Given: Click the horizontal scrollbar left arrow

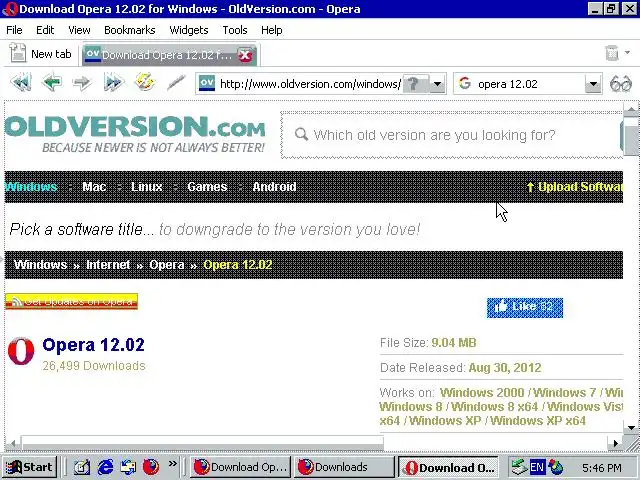Looking at the screenshot, I should [x=13, y=443].
